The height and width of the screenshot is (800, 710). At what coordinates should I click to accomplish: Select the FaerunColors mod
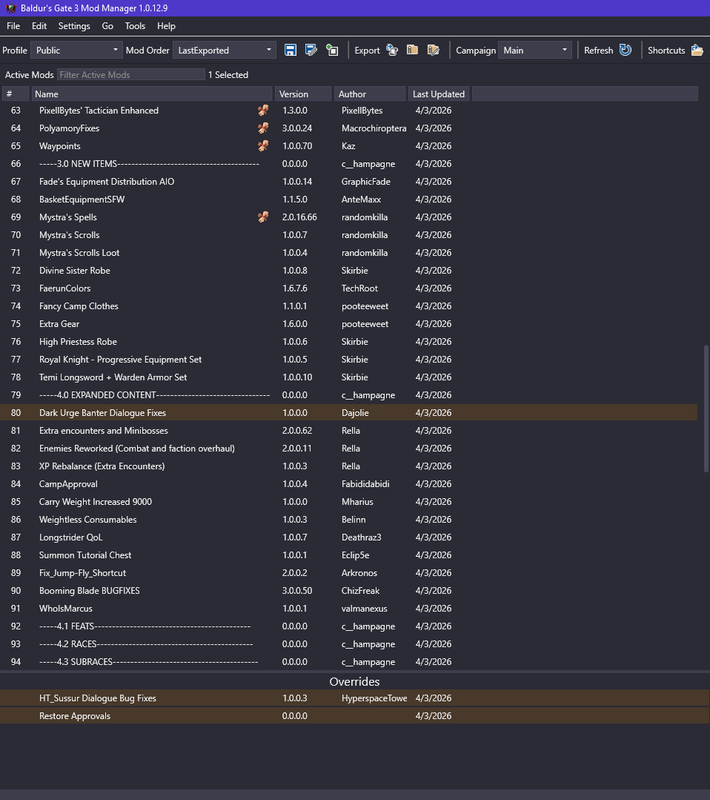[x=349, y=288]
